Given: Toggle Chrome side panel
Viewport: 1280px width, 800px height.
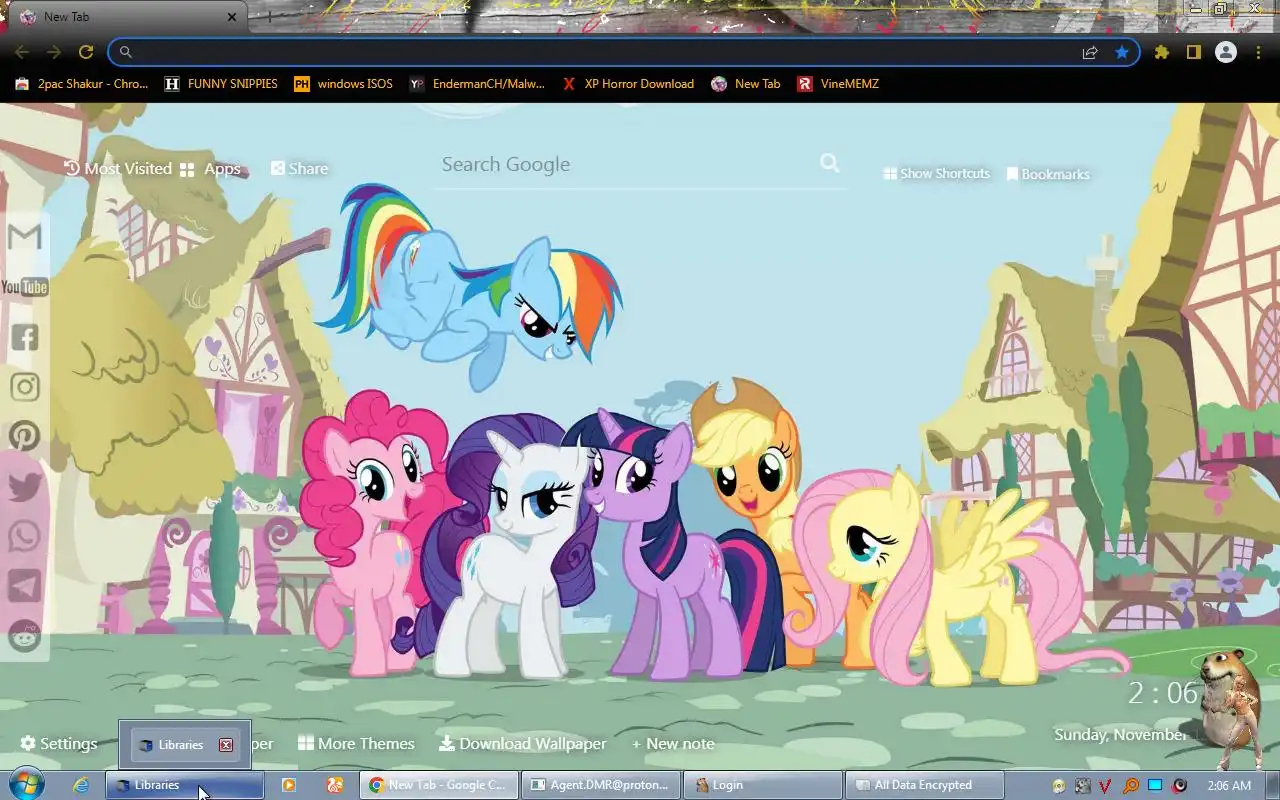Looking at the screenshot, I should pos(1193,52).
